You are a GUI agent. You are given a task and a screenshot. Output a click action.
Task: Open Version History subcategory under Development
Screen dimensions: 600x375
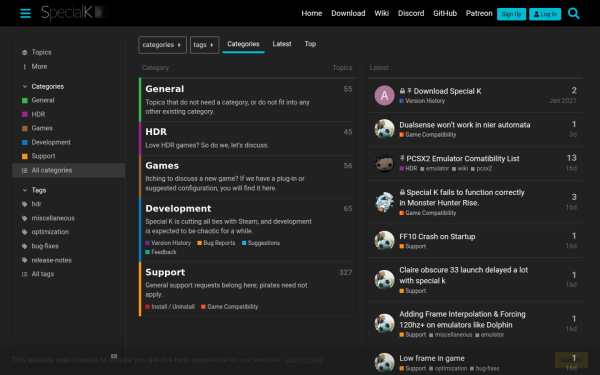pyautogui.click(x=168, y=243)
